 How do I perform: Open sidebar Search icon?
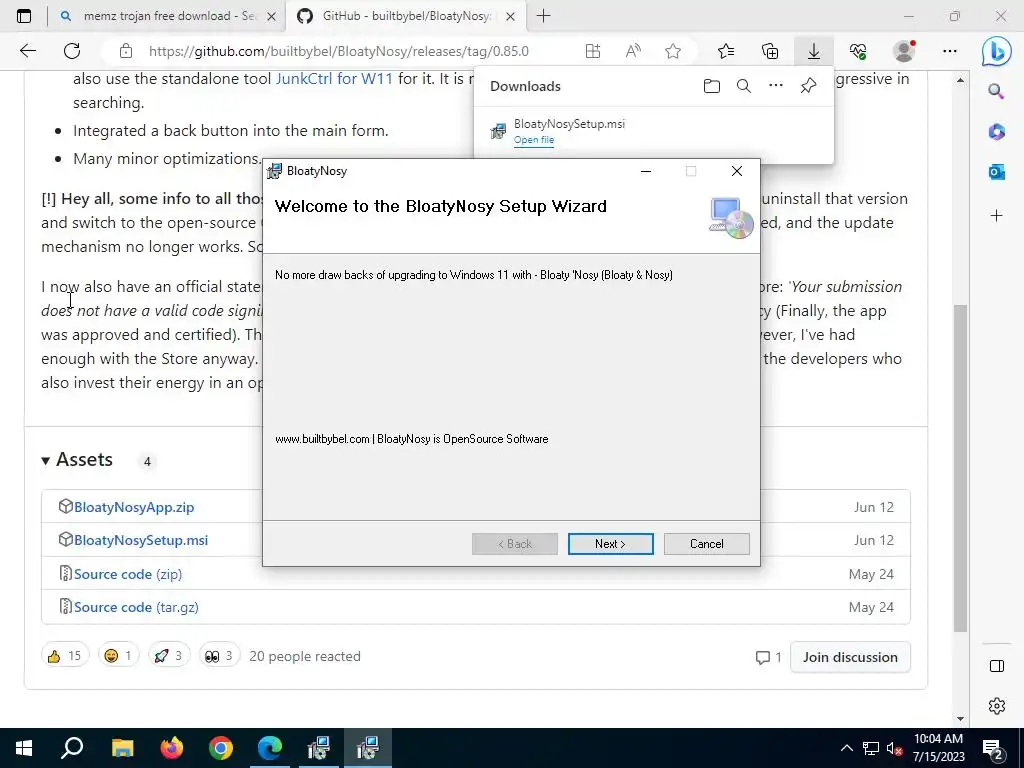pyautogui.click(x=996, y=91)
